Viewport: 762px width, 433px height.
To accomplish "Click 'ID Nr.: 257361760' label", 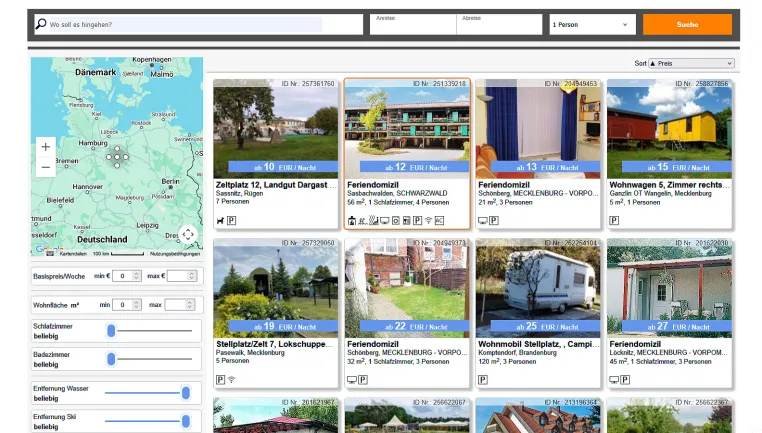I will point(308,84).
